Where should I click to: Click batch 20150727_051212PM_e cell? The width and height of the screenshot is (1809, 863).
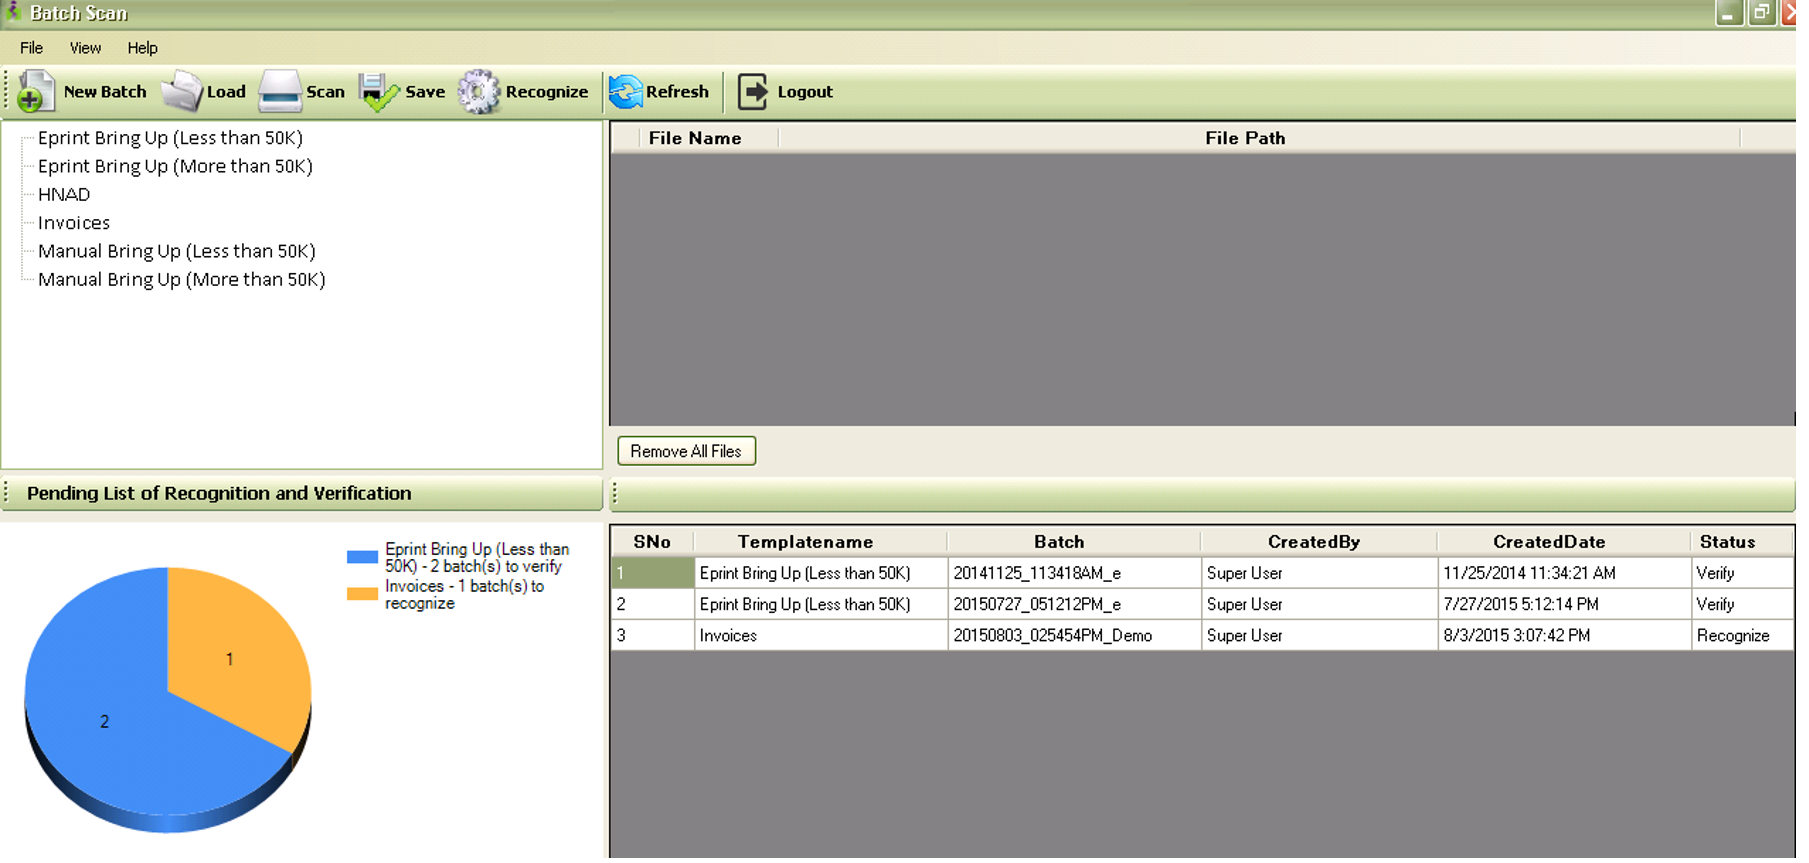coord(1074,604)
